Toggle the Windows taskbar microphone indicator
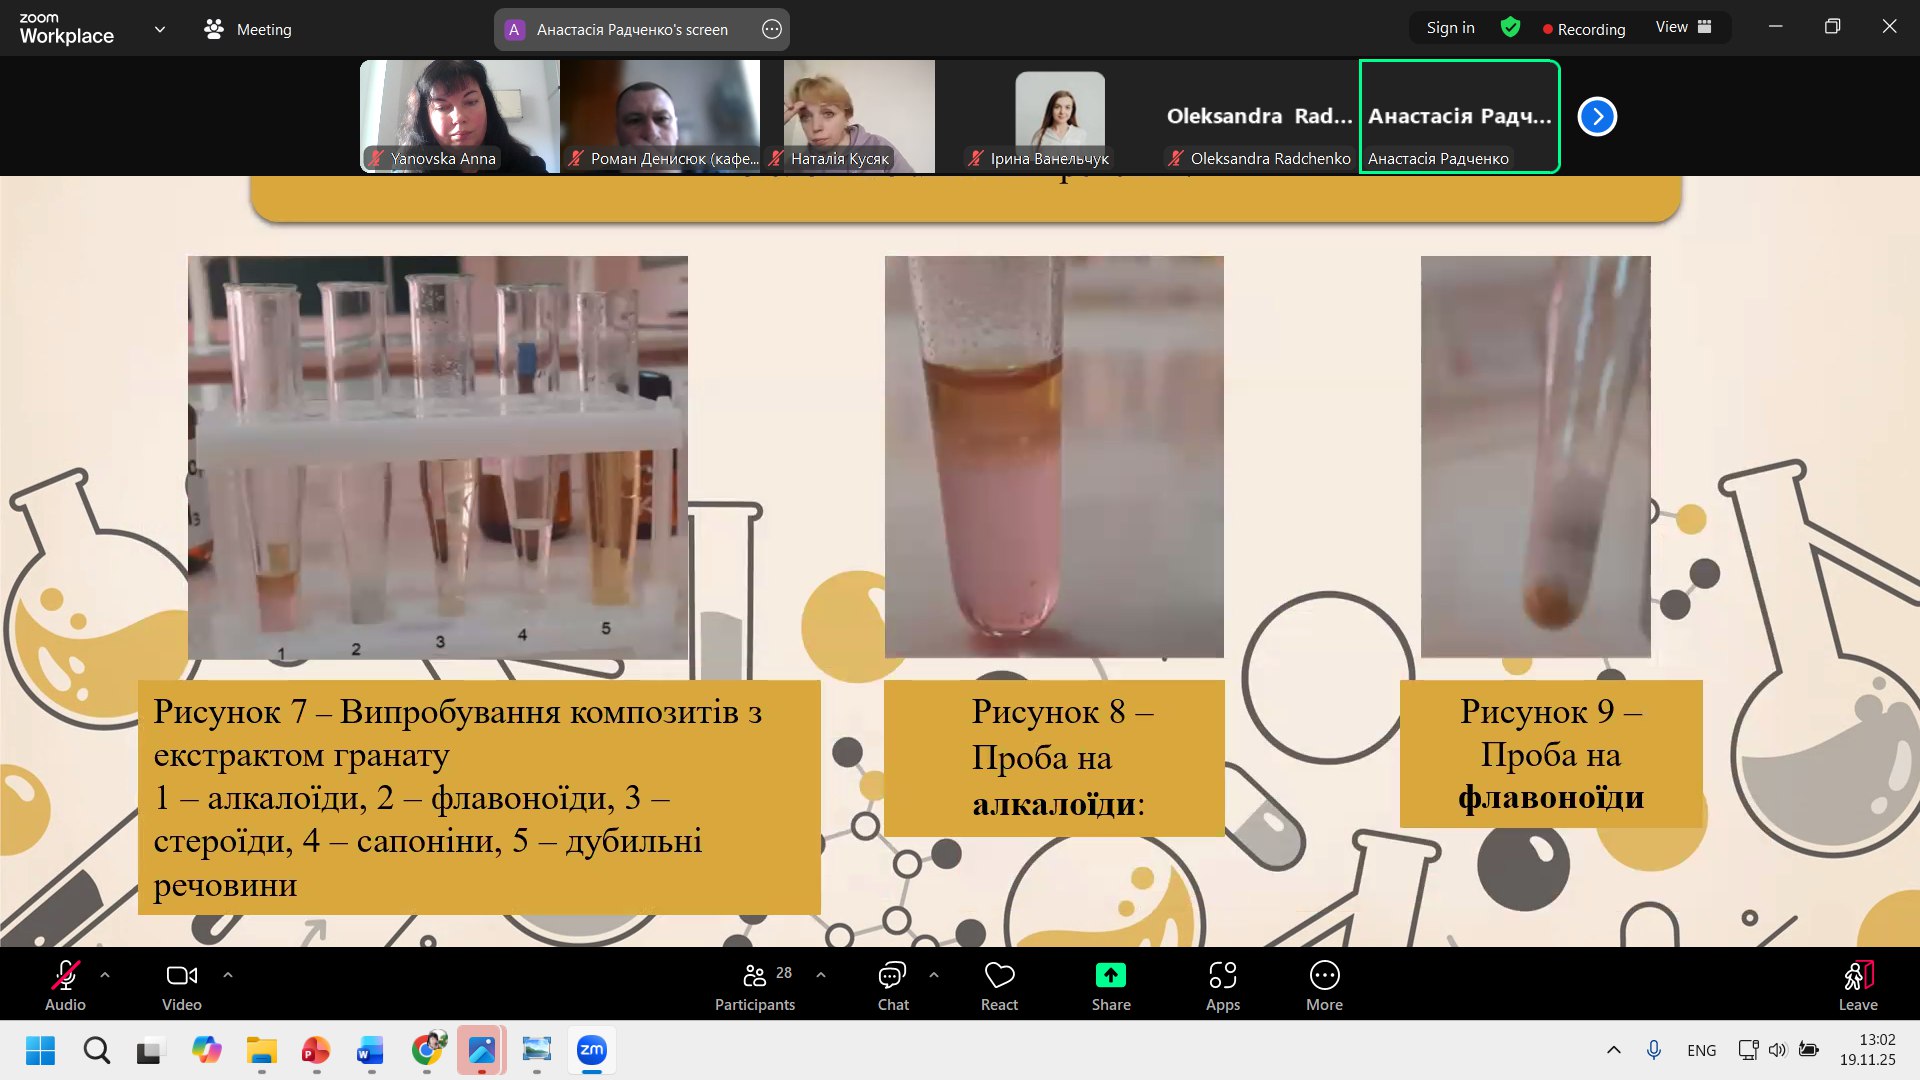Image resolution: width=1920 pixels, height=1080 pixels. tap(1654, 1049)
